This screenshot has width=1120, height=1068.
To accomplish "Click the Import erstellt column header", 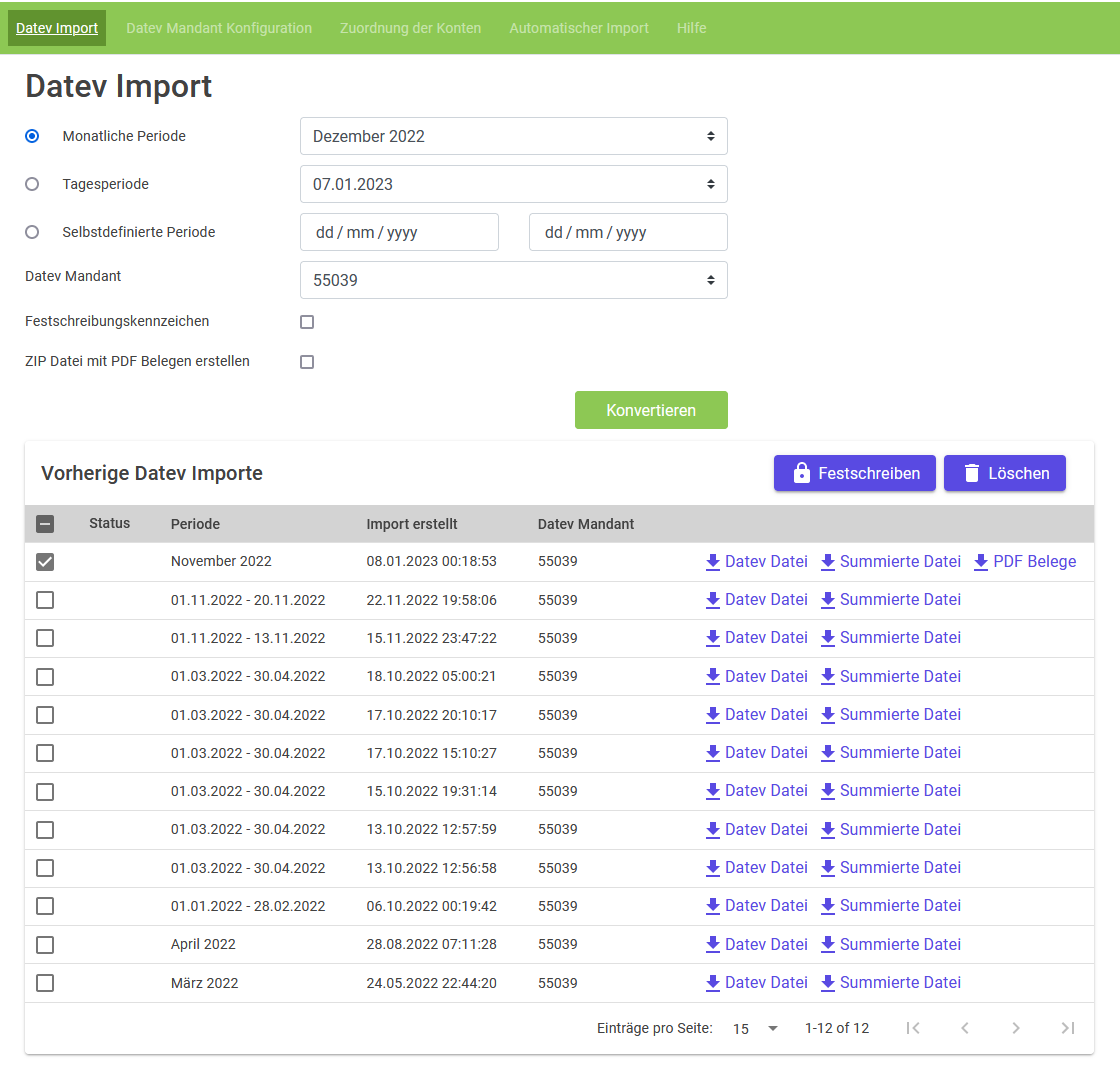I will pyautogui.click(x=411, y=524).
